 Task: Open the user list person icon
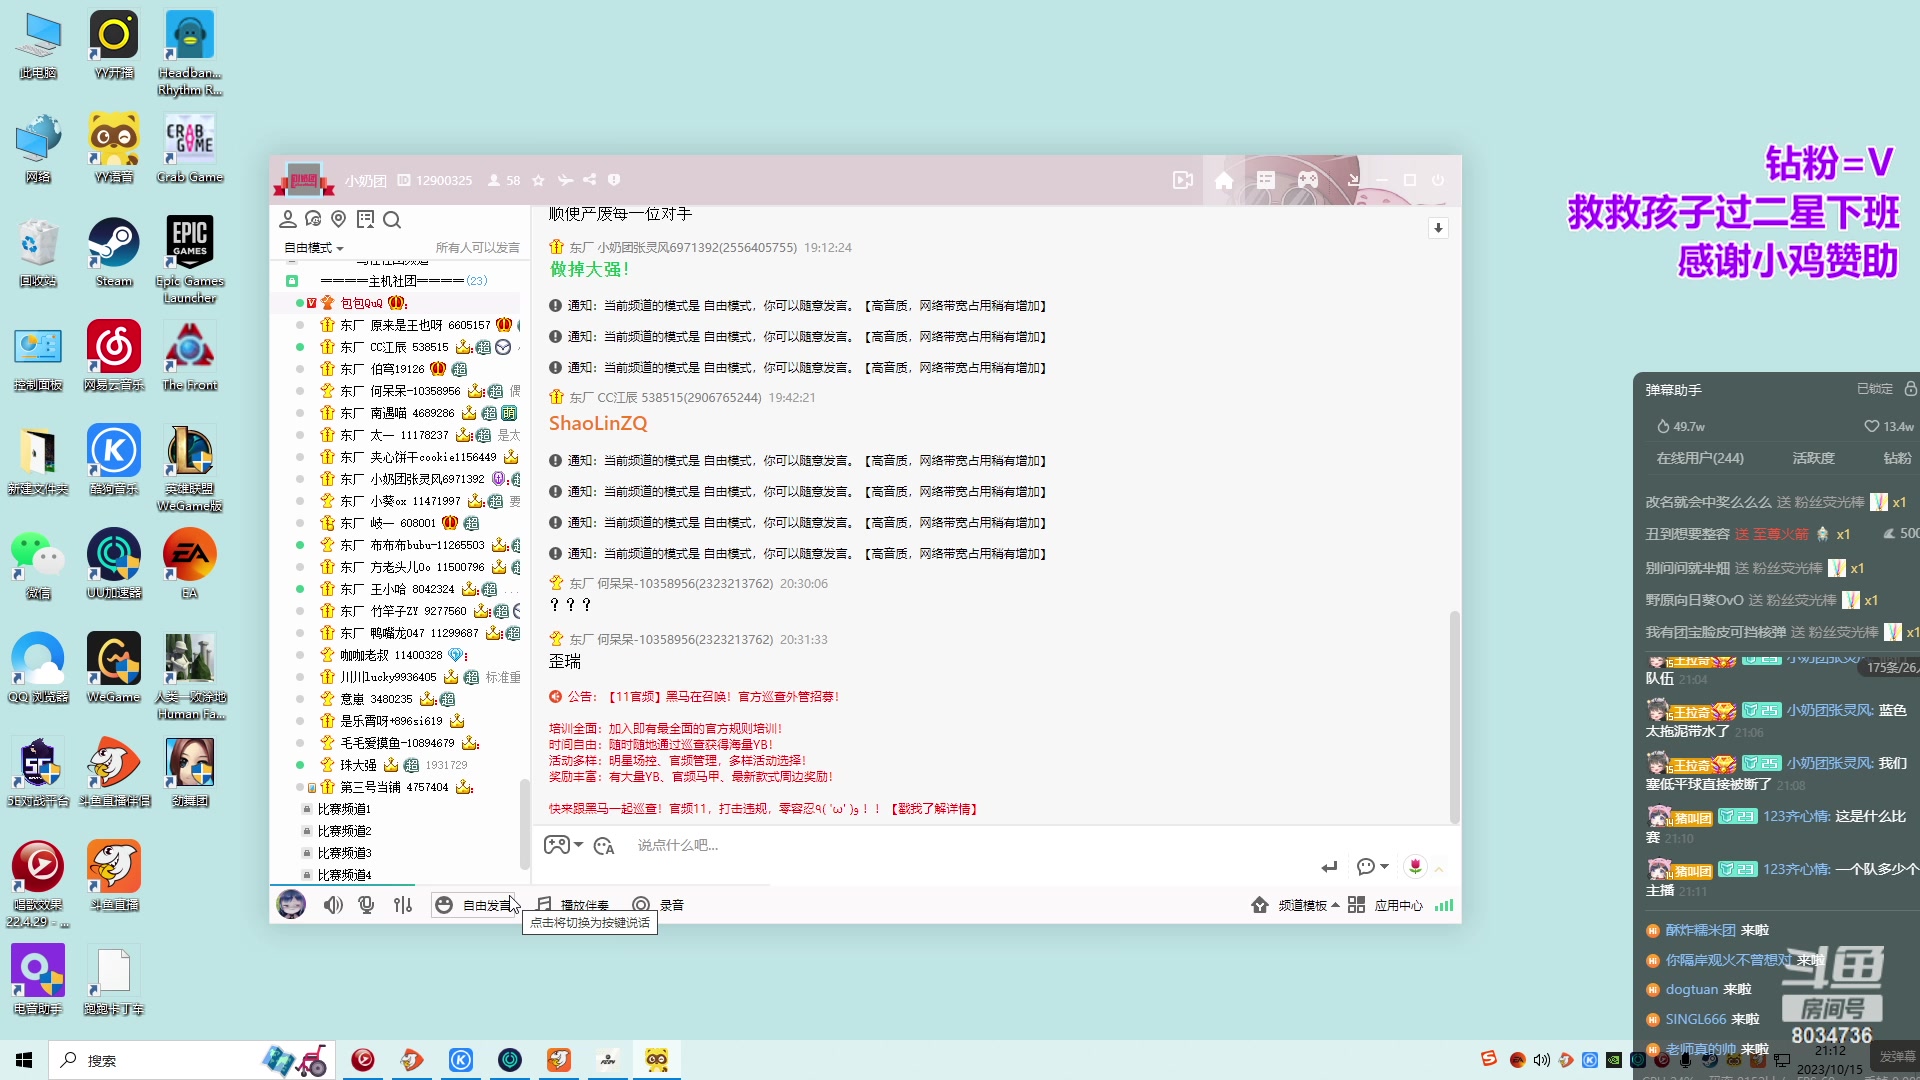click(287, 219)
